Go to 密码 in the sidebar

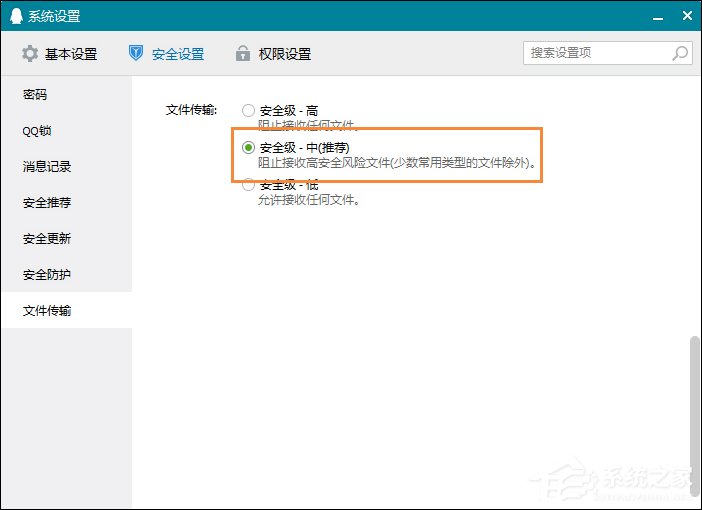click(x=35, y=95)
